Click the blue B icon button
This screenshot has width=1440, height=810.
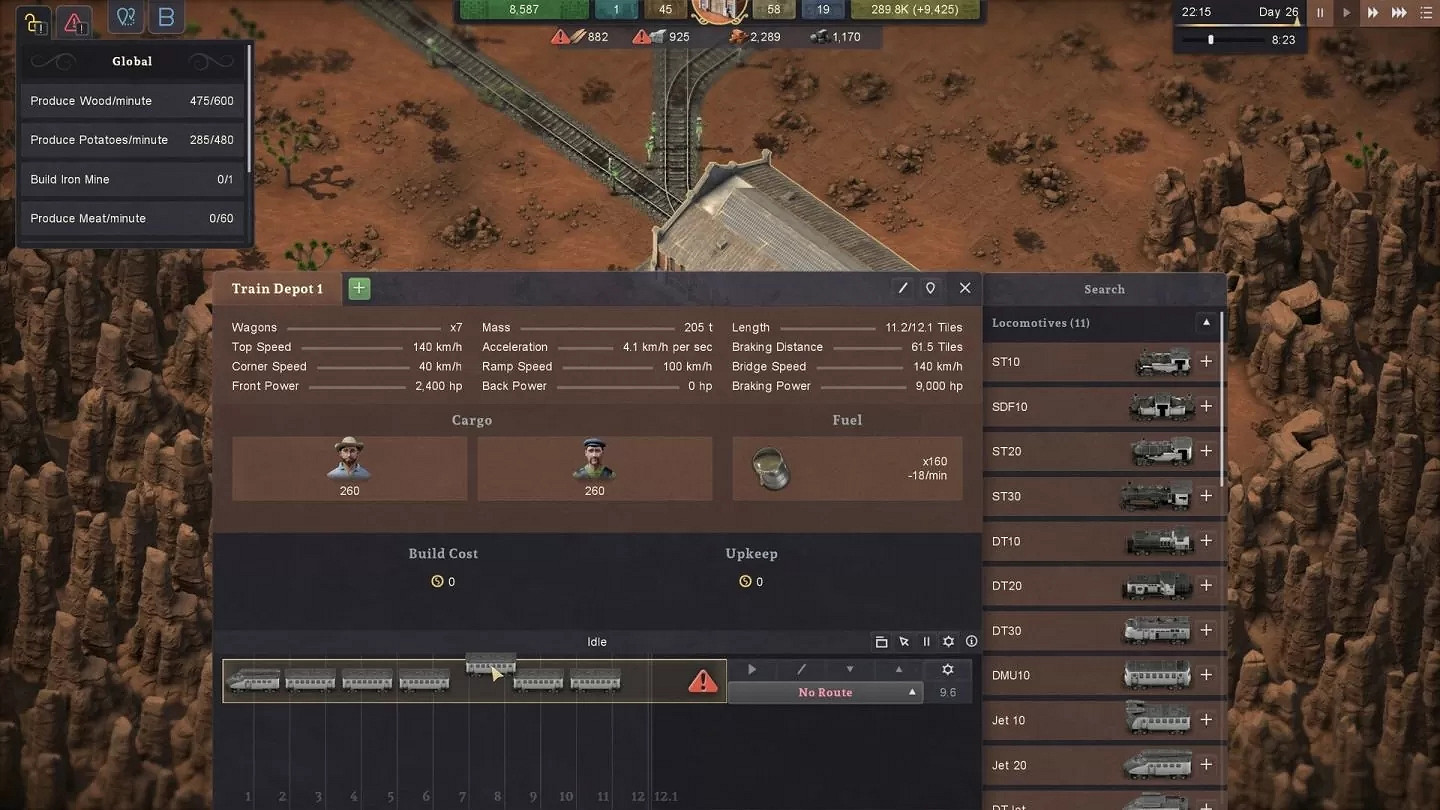pos(166,18)
